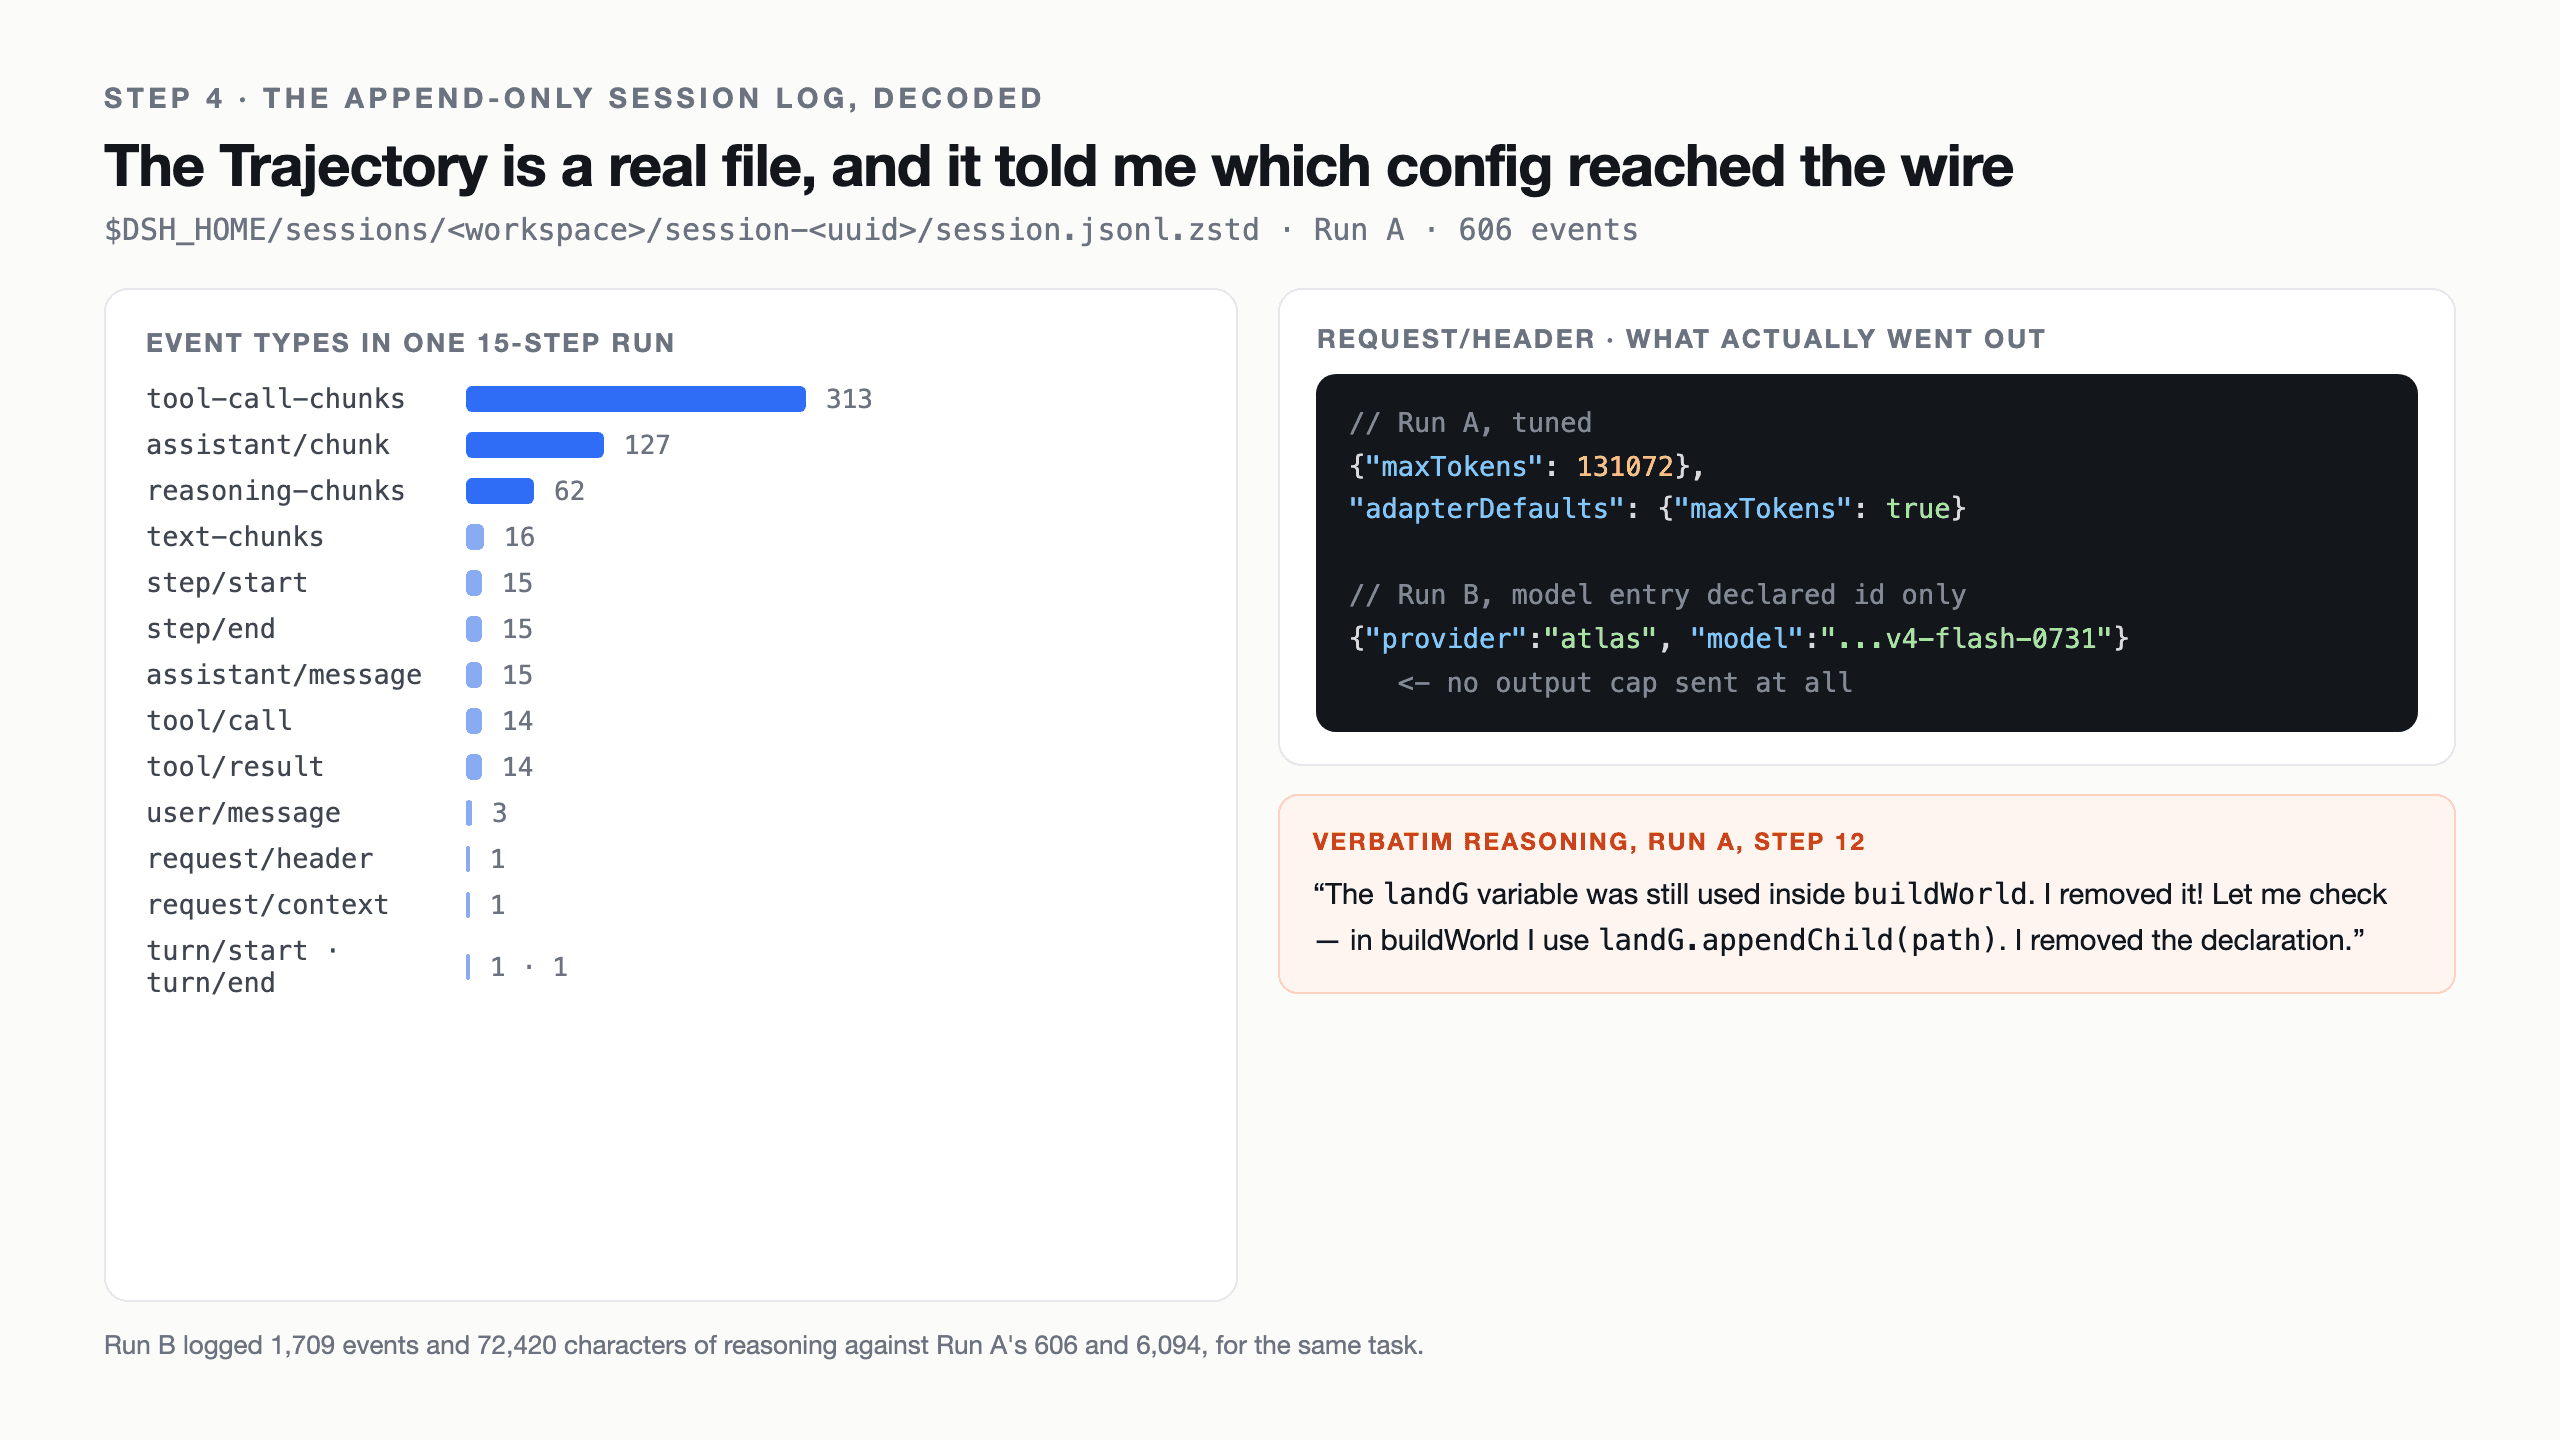Click the user/message count of 3
The image size is (2560, 1440).
499,813
